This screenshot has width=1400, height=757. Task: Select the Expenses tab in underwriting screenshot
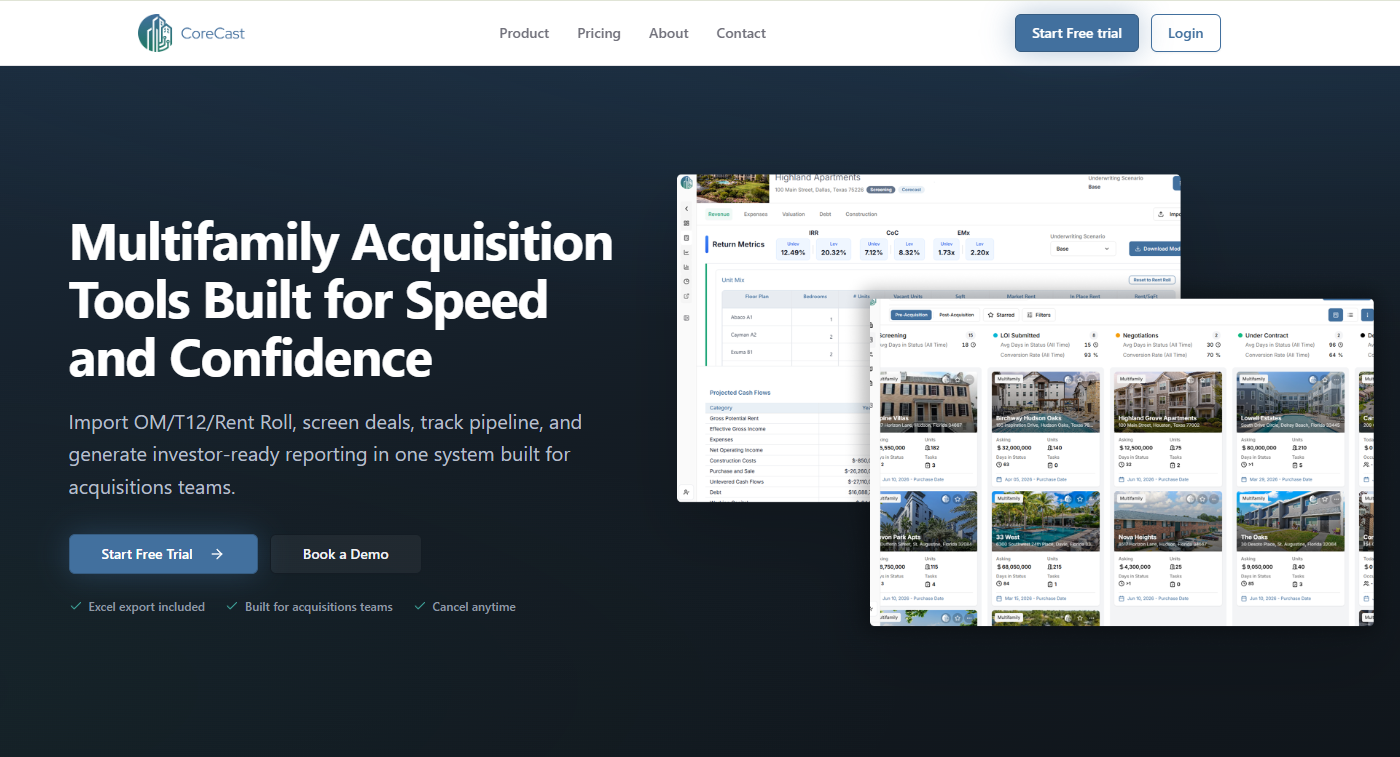pos(755,214)
